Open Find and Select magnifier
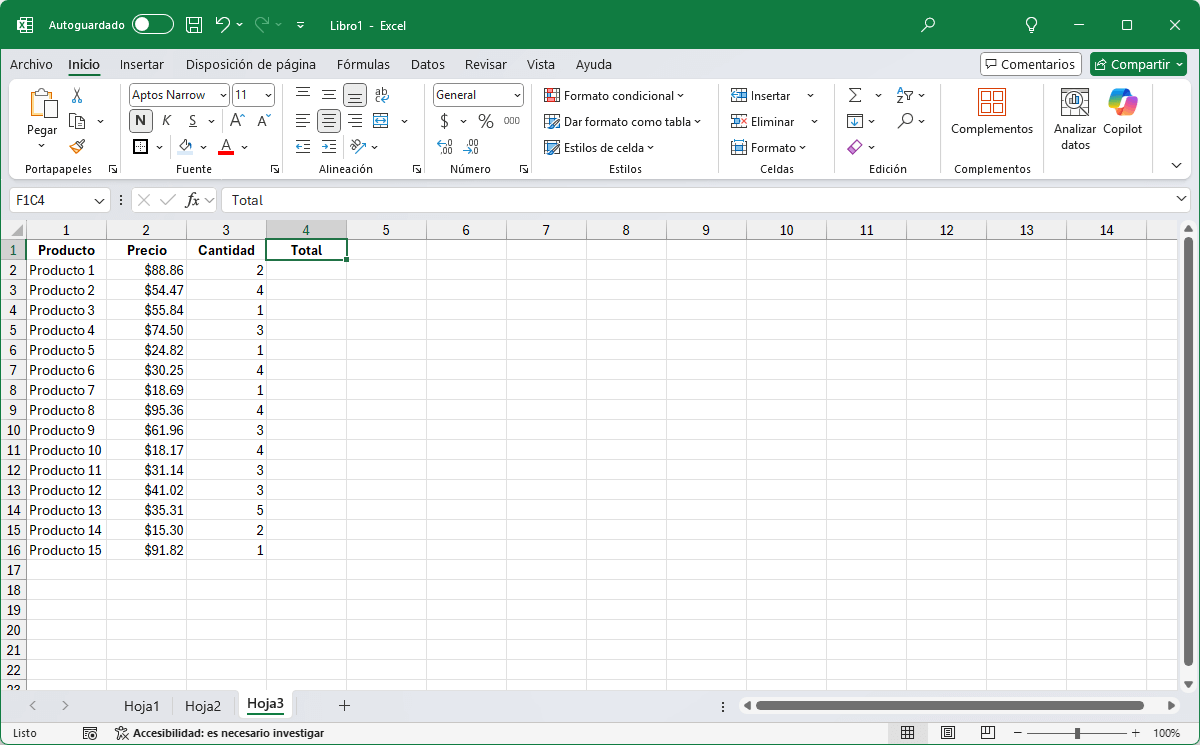Image resolution: width=1200 pixels, height=745 pixels. tap(905, 121)
